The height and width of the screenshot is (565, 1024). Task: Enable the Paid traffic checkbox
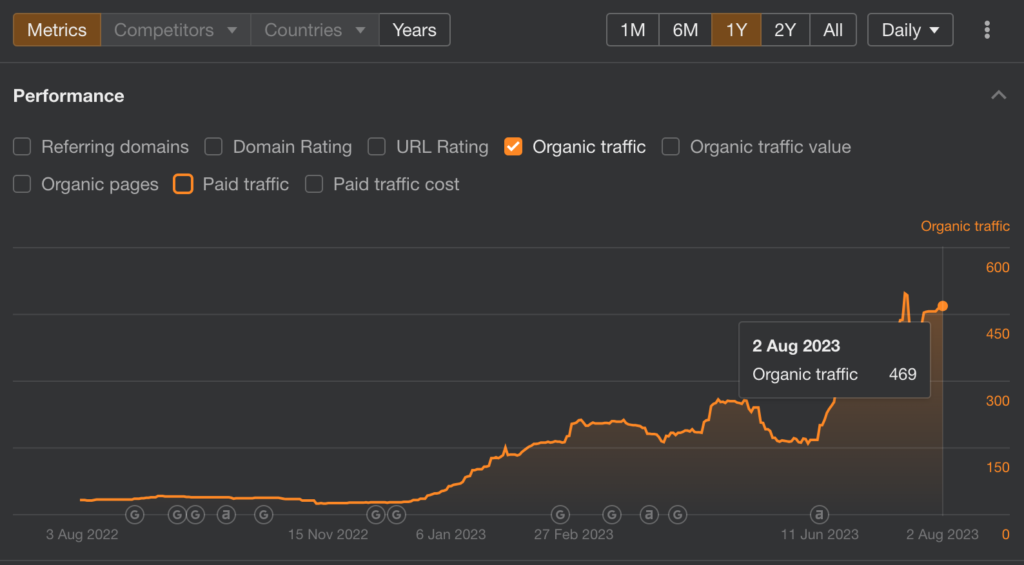click(x=183, y=184)
